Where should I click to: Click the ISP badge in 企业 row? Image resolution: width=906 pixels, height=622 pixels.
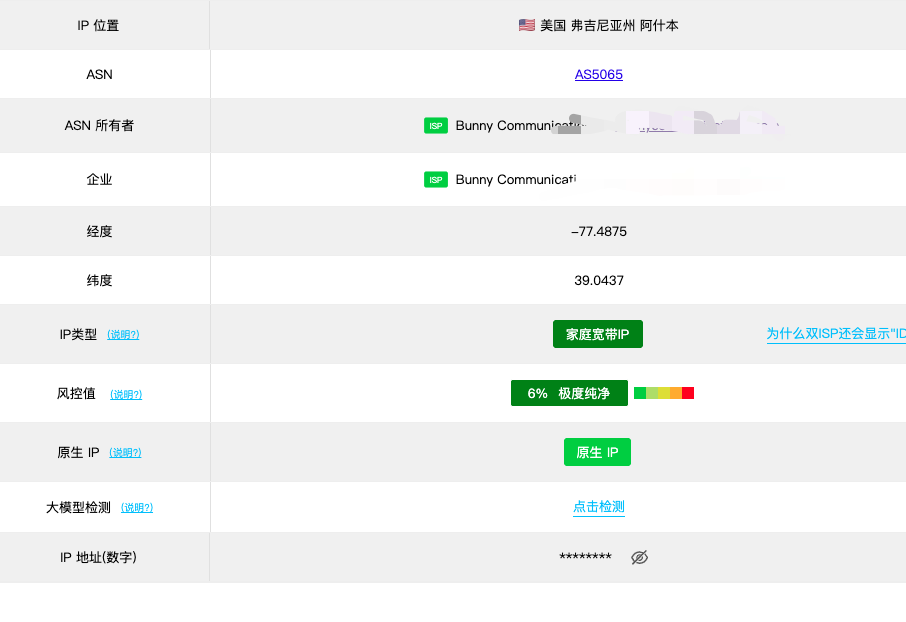click(436, 180)
